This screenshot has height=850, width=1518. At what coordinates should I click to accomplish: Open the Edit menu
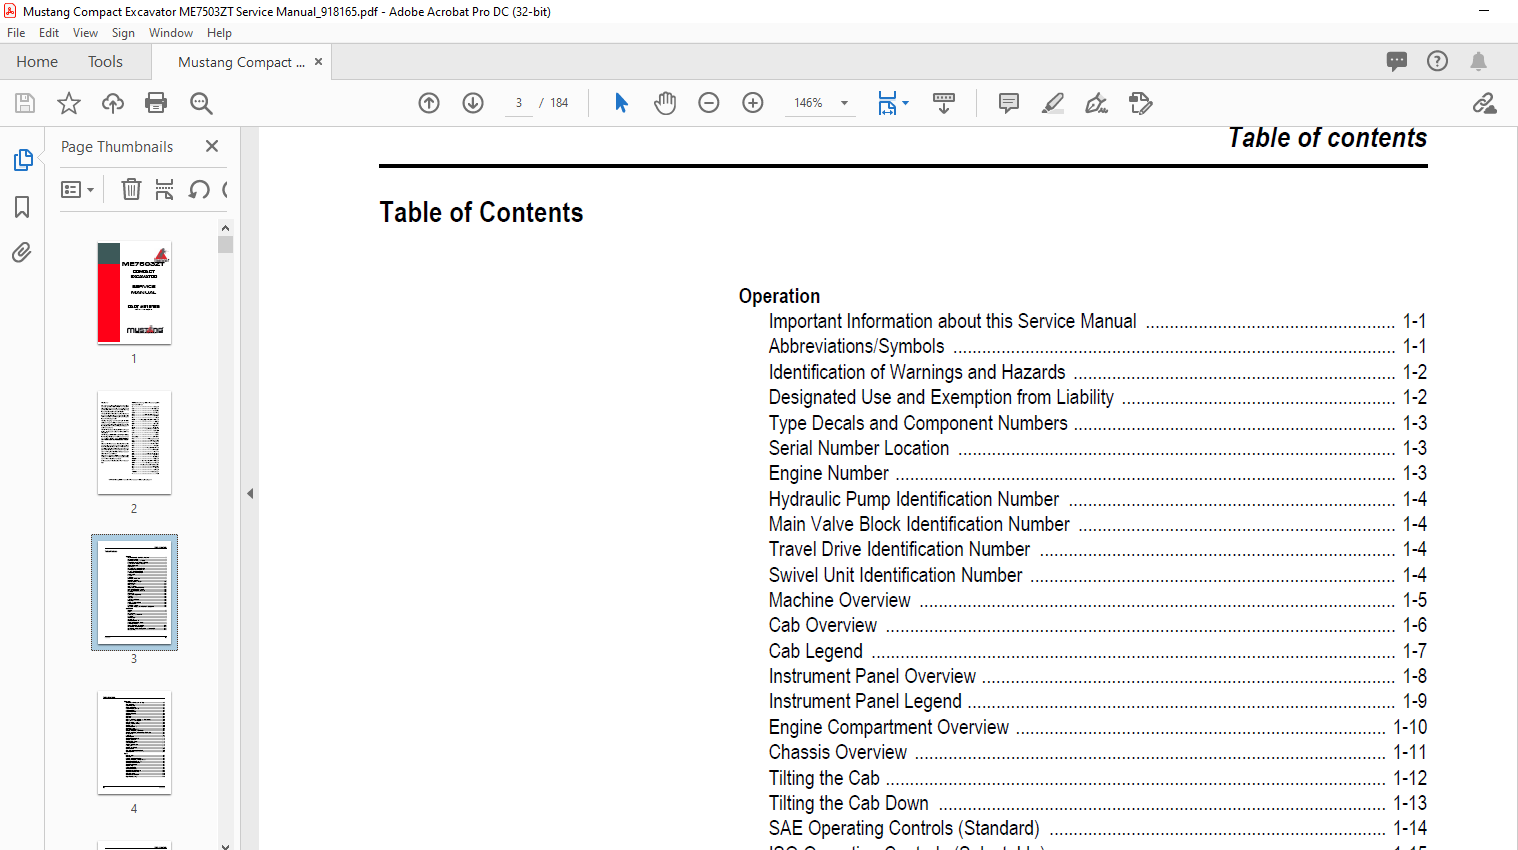tap(49, 33)
